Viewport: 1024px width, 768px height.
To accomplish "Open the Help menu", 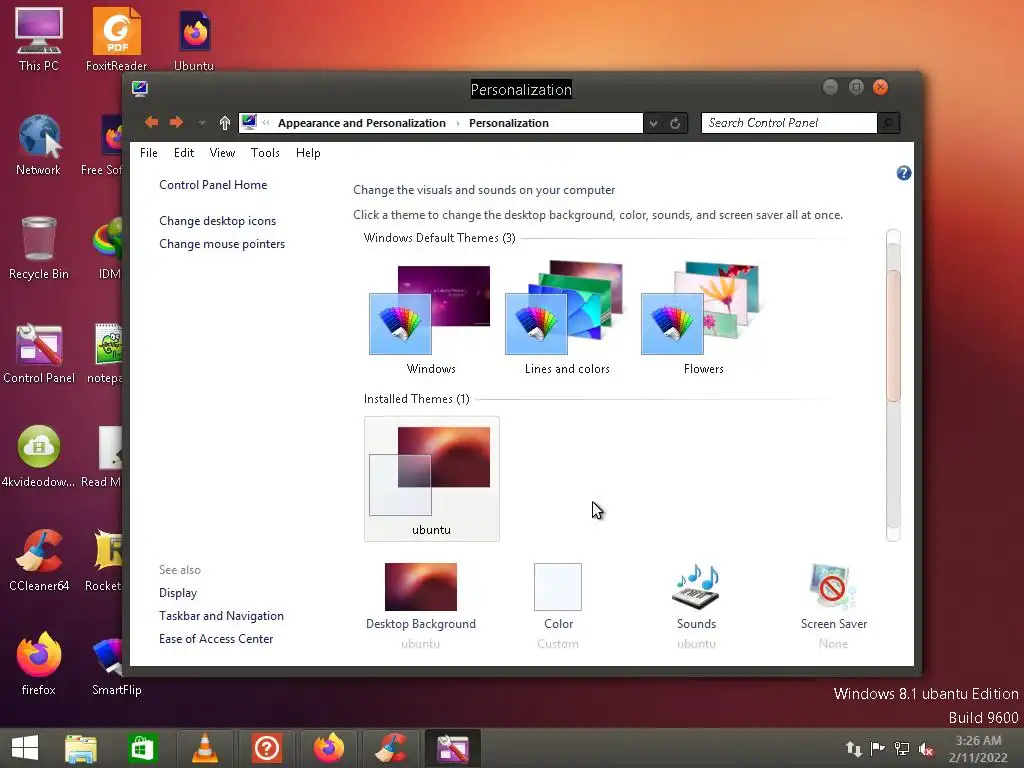I will [x=308, y=153].
